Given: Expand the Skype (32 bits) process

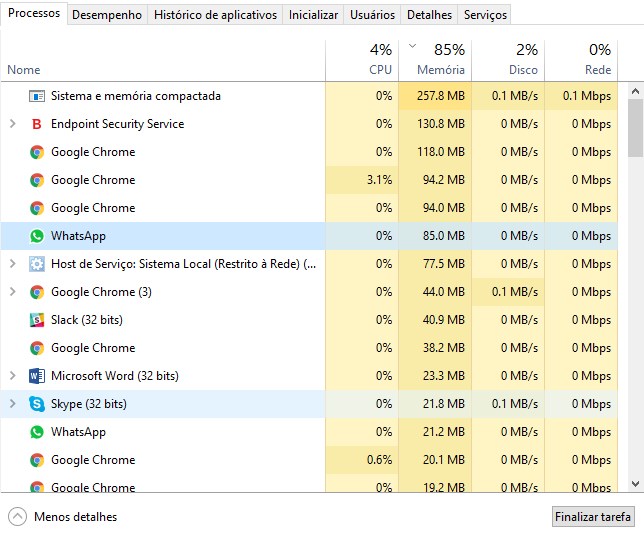Looking at the screenshot, I should tap(13, 403).
